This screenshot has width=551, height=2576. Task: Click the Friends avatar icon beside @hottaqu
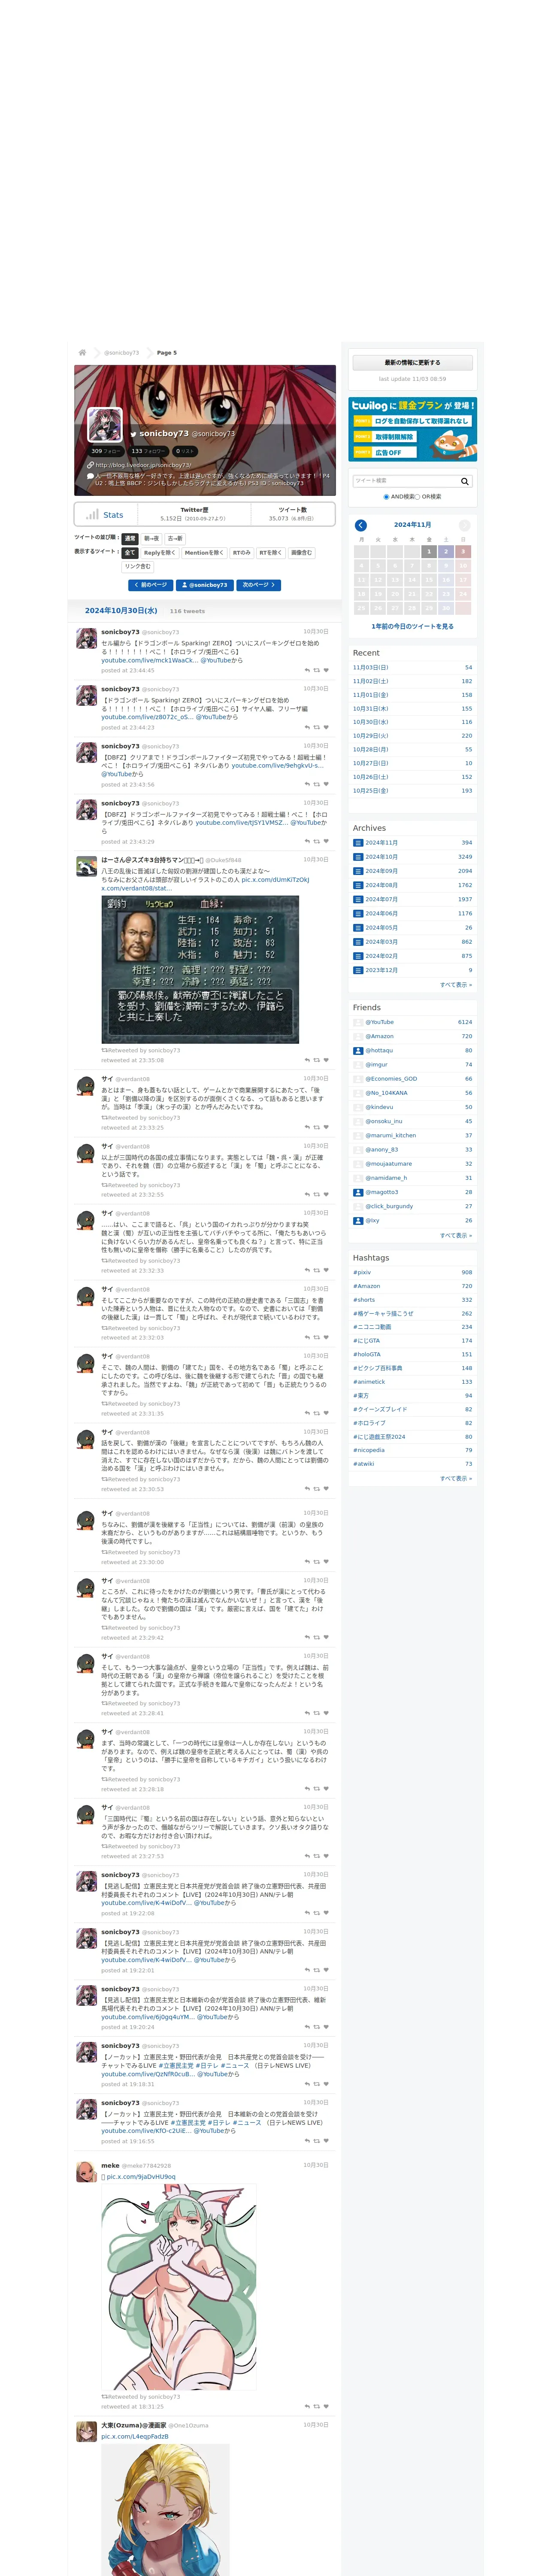(358, 1050)
